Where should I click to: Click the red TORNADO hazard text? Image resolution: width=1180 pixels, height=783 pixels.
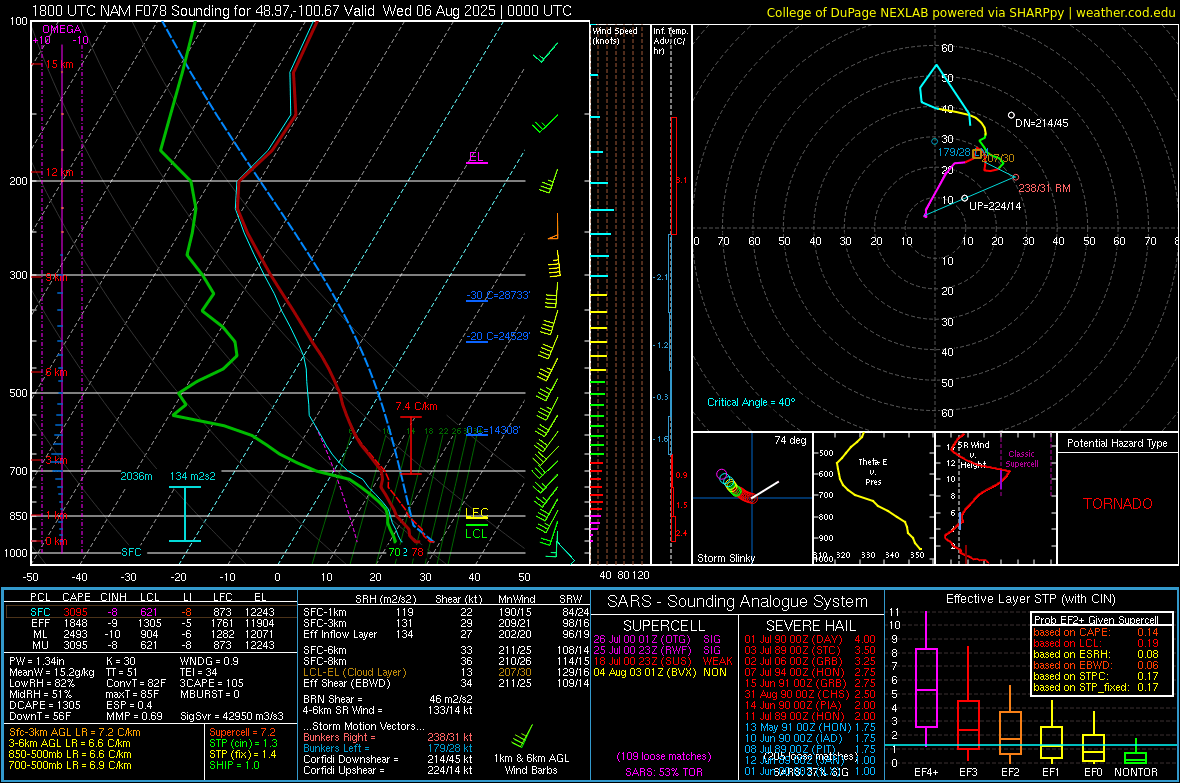coord(1118,504)
